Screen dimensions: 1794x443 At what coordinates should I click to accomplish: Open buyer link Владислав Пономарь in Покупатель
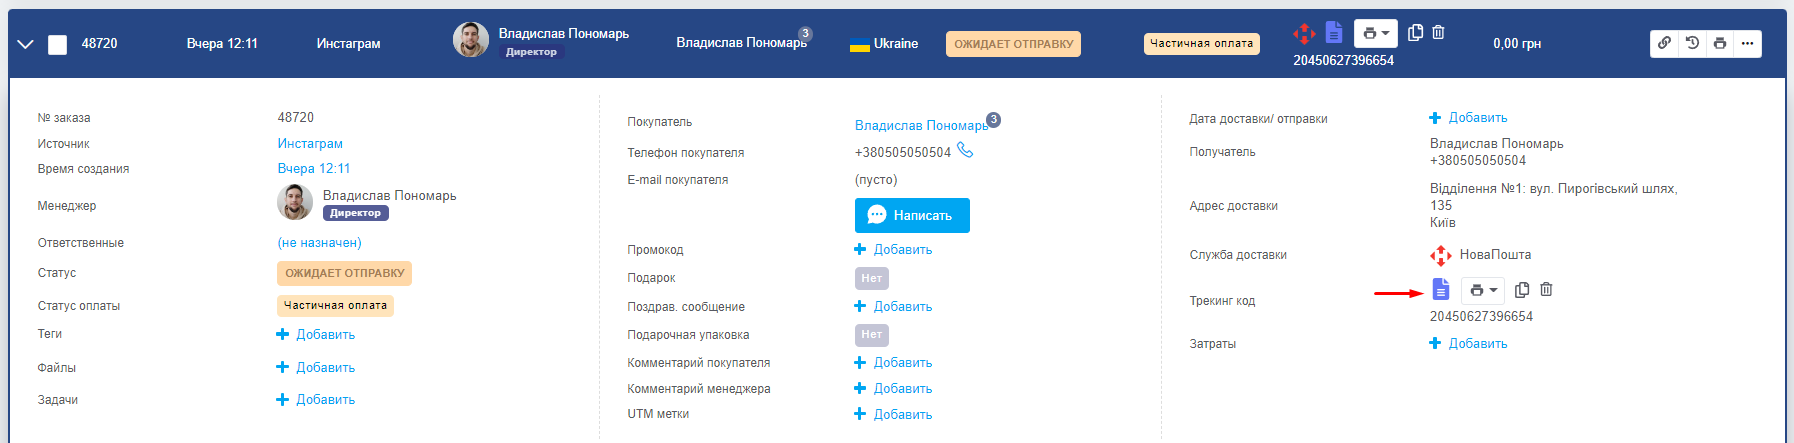(x=921, y=126)
